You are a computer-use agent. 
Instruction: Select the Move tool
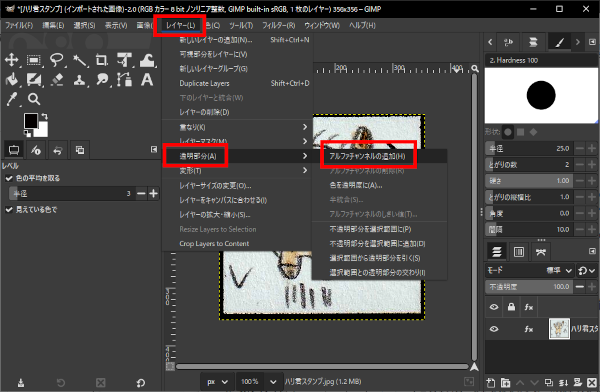pyautogui.click(x=11, y=60)
